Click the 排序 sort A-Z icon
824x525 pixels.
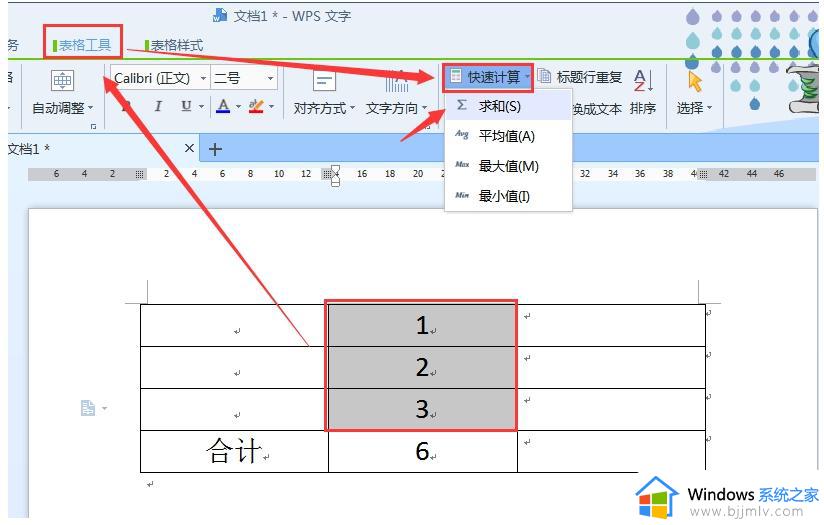643,80
